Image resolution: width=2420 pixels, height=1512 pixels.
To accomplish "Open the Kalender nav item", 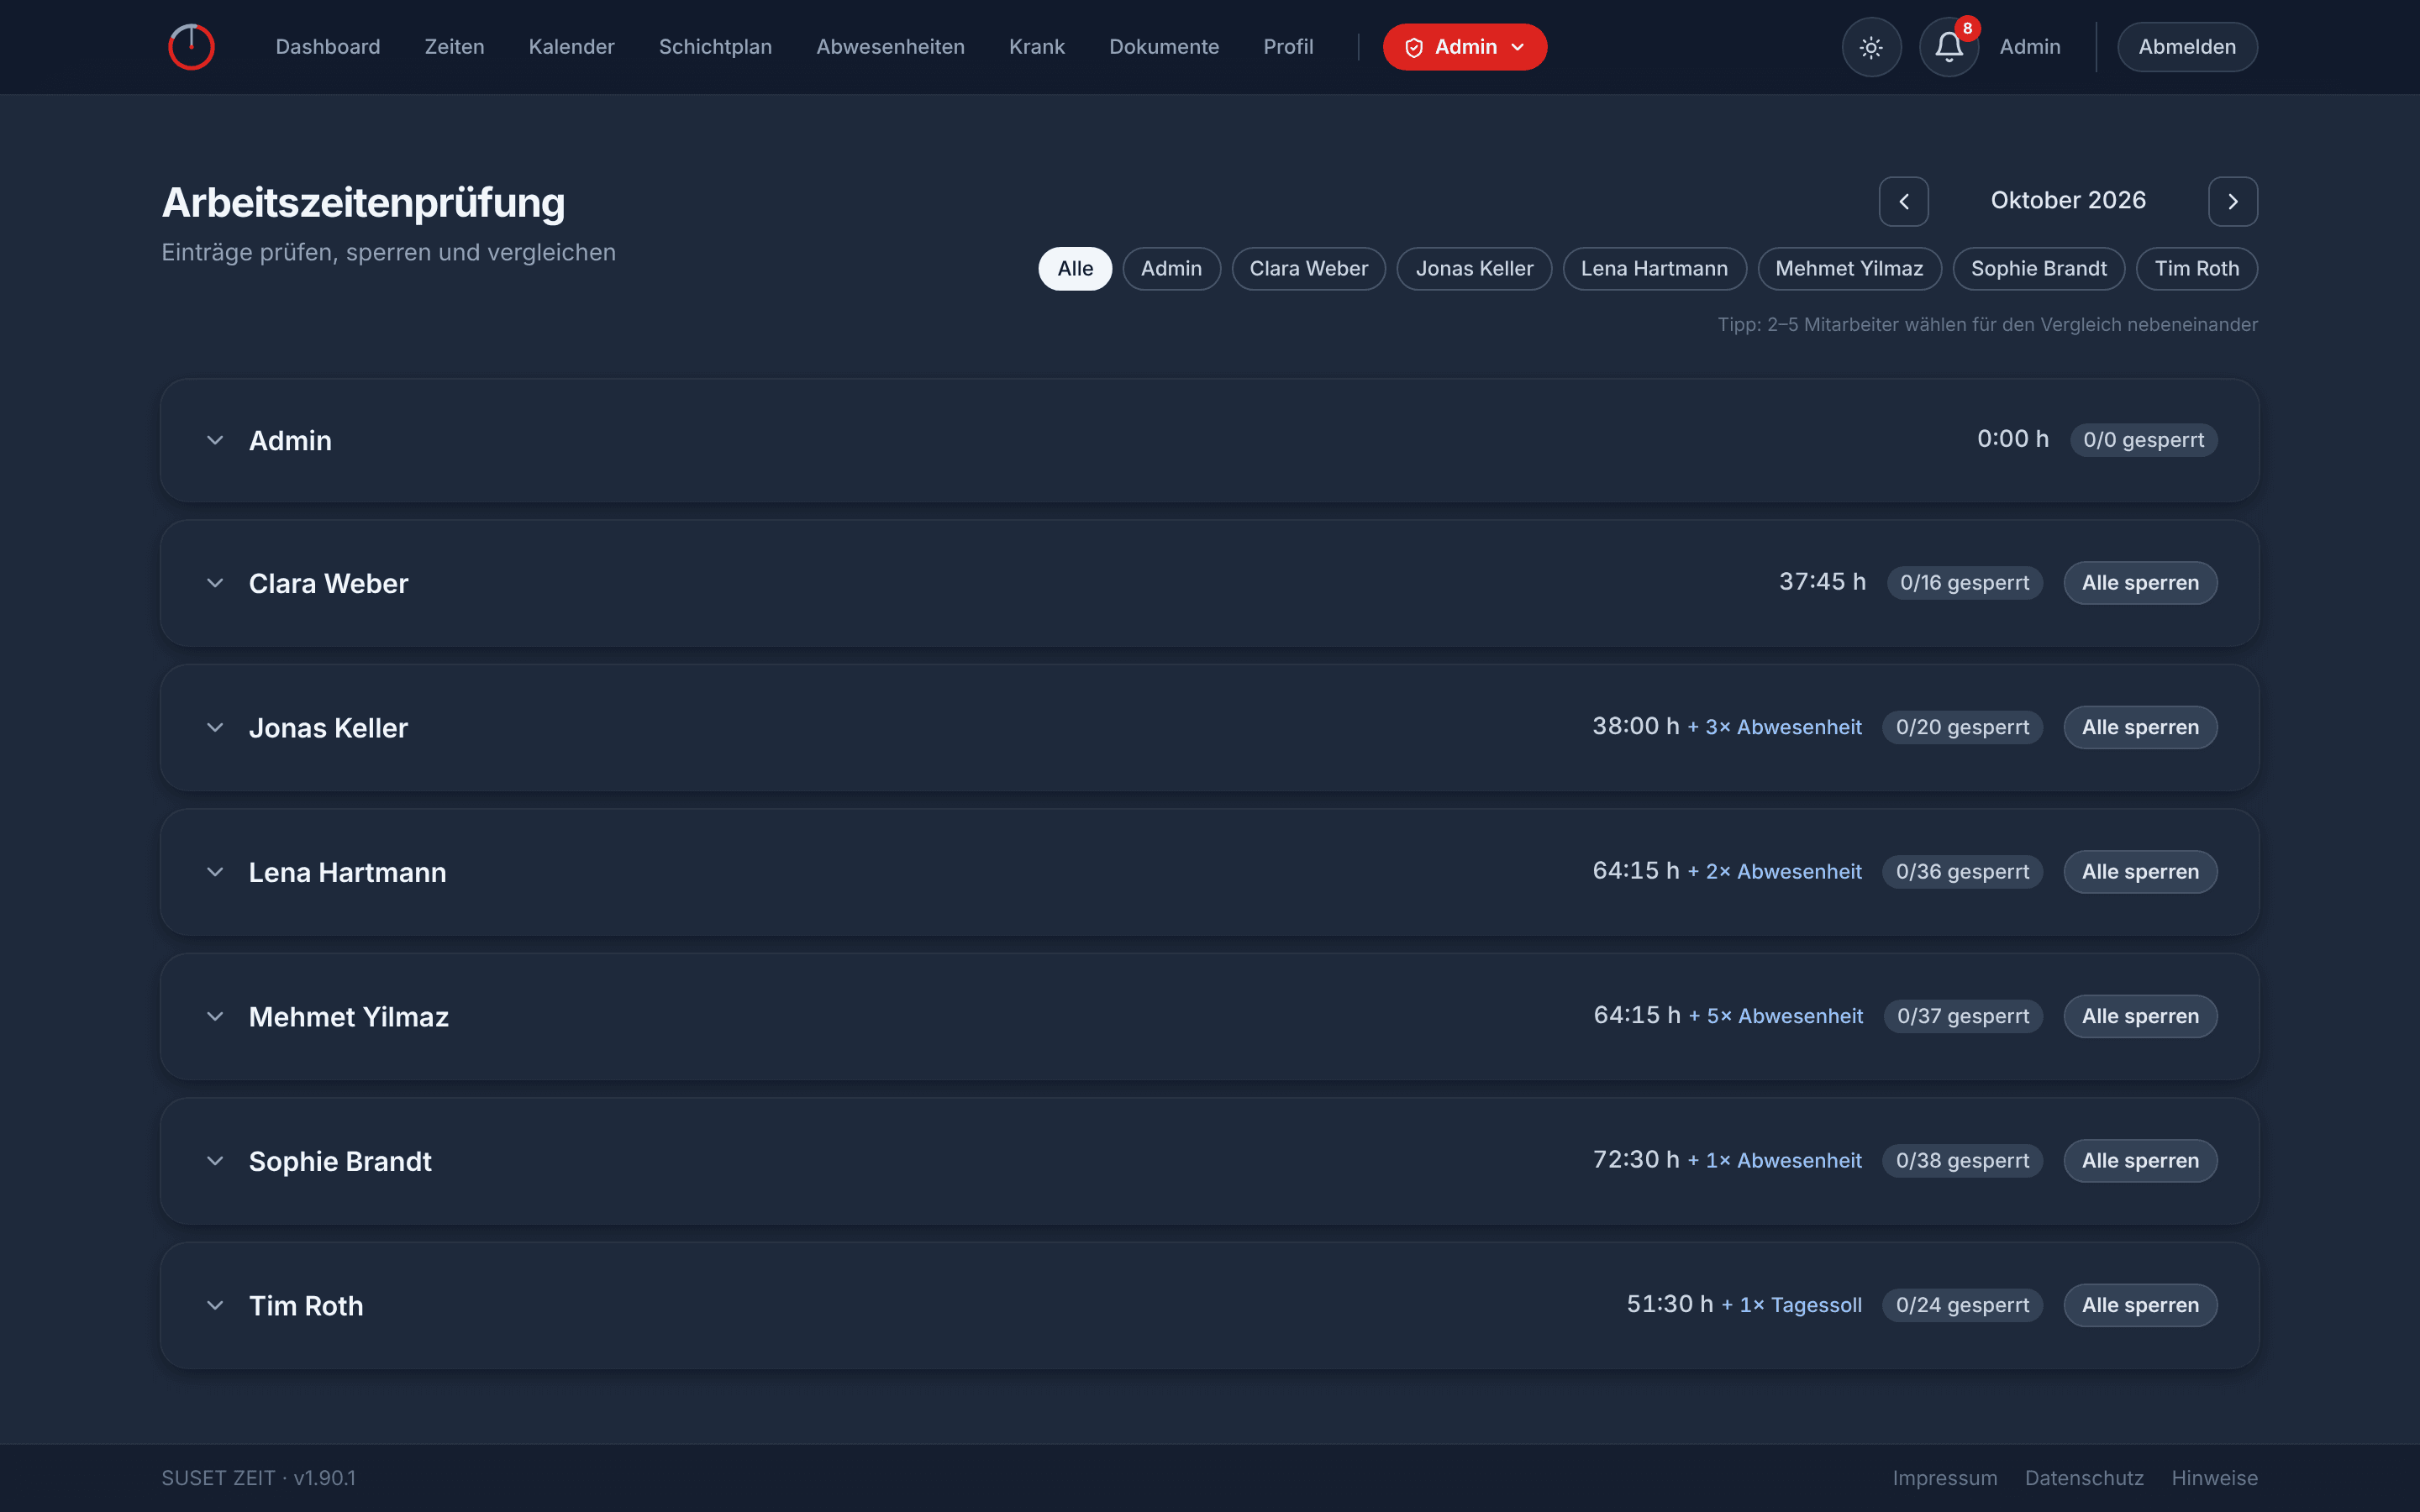I will [571, 47].
